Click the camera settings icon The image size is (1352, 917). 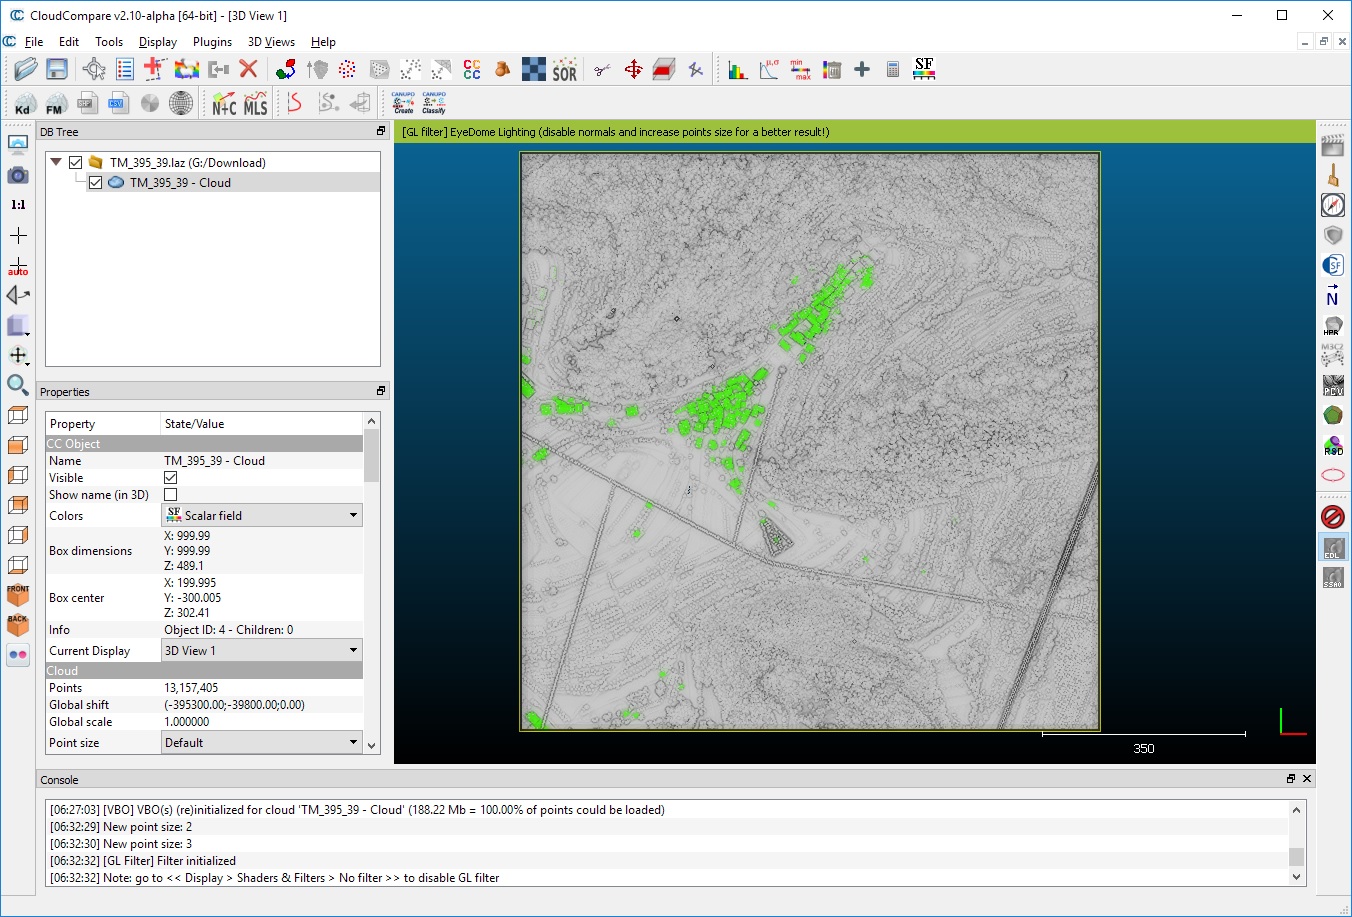tap(18, 175)
